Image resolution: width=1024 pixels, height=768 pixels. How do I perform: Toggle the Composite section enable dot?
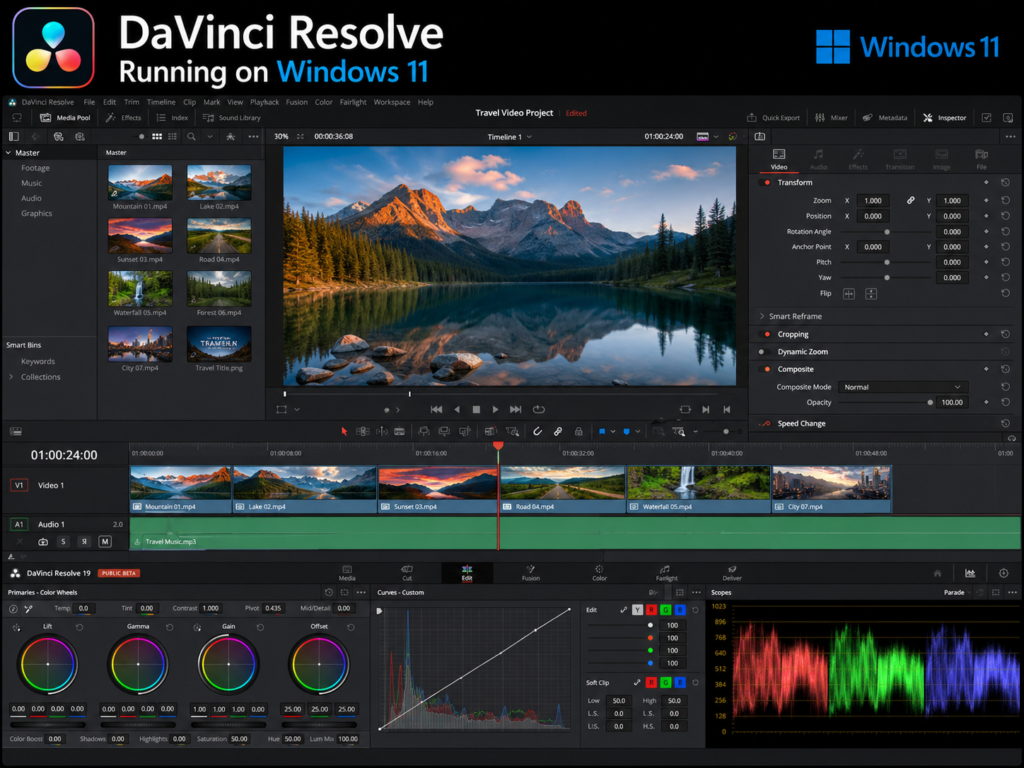pyautogui.click(x=767, y=370)
